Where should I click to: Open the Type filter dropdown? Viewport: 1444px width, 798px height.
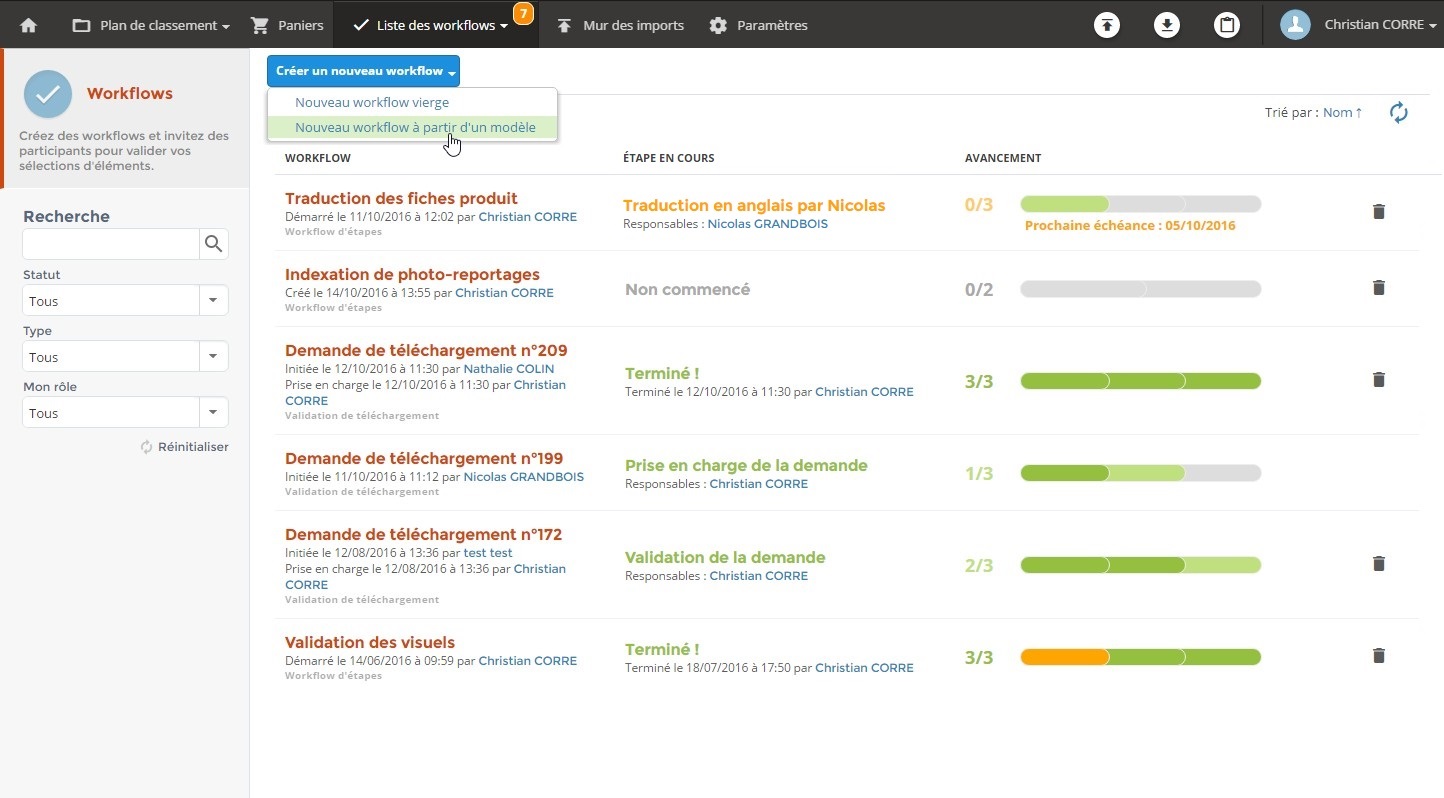click(212, 356)
